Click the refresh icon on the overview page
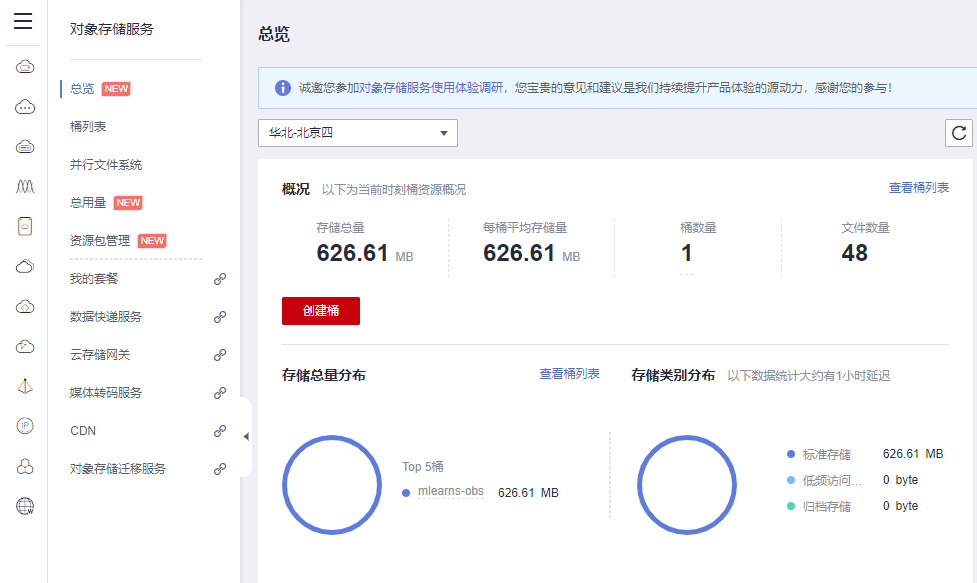The image size is (977, 583). 957,133
